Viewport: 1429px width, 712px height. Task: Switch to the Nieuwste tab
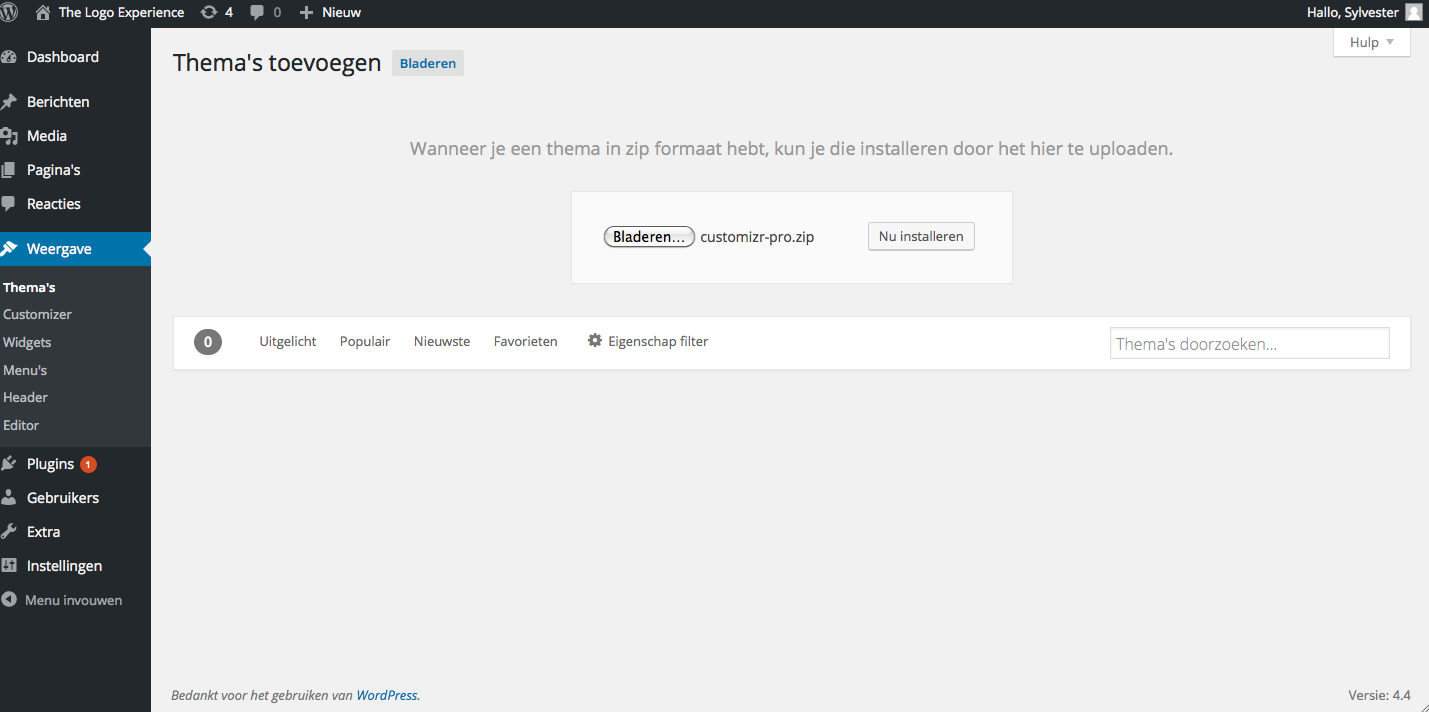click(442, 341)
